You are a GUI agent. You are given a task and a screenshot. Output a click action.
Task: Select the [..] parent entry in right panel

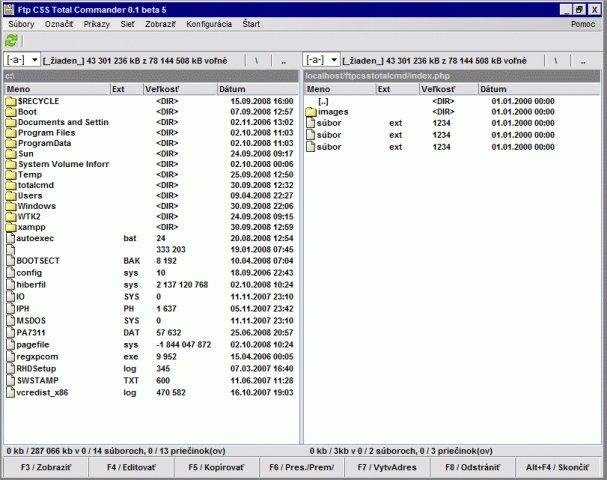323,101
